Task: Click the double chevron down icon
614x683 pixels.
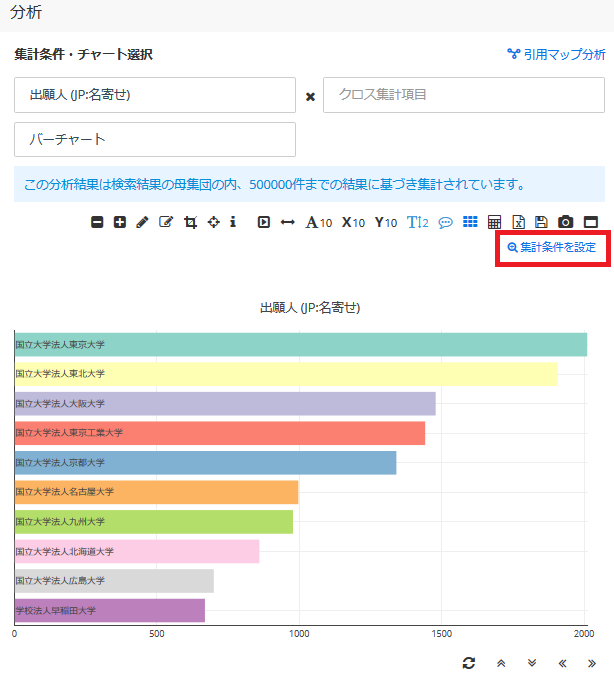Action: click(x=532, y=663)
